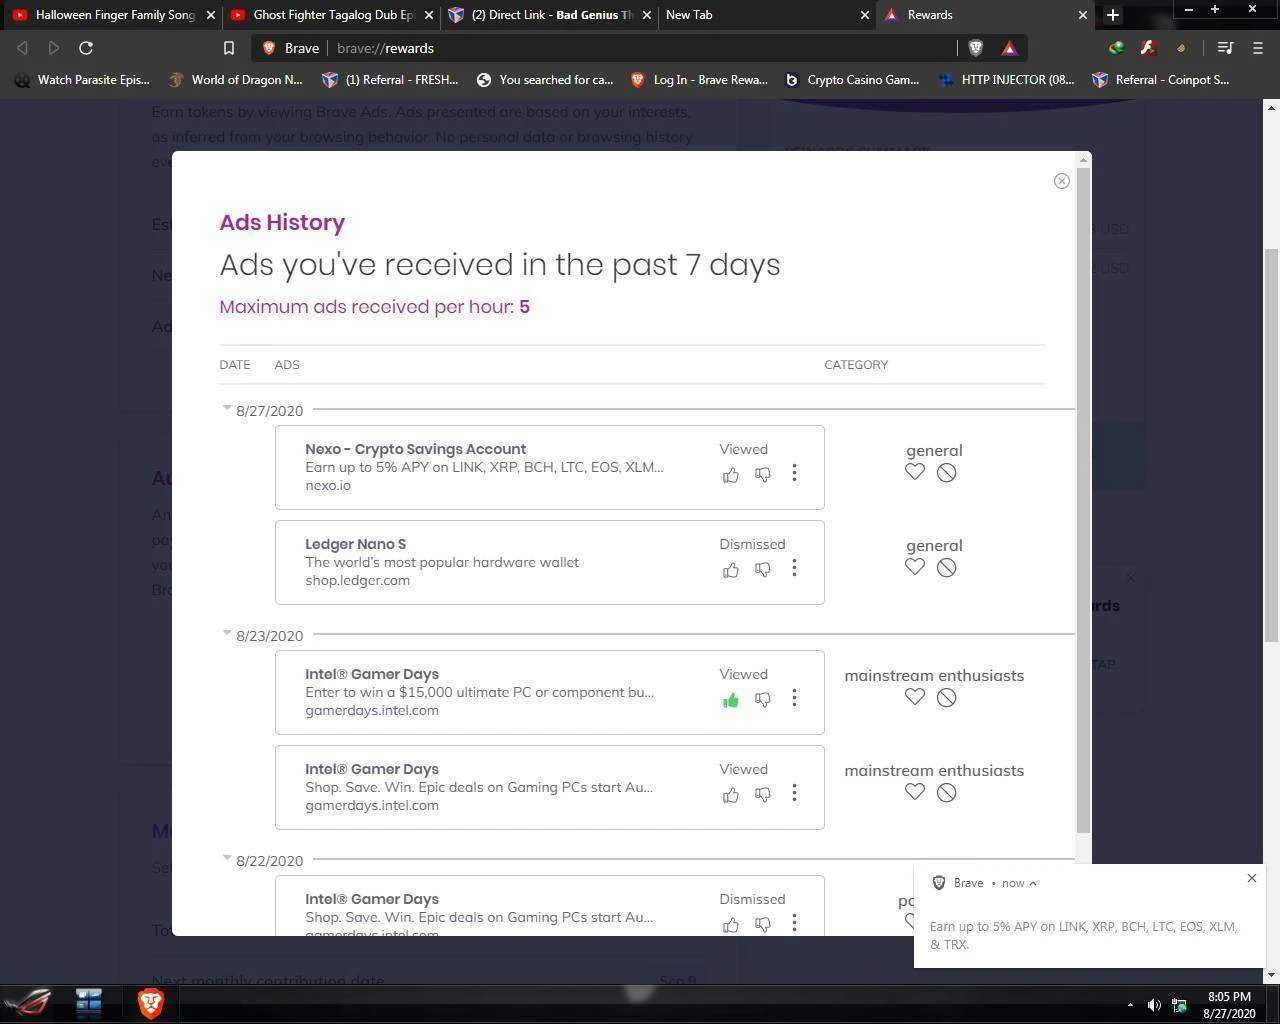The width and height of the screenshot is (1280, 1024).
Task: Thumbs down the 8/22 Intel Gamer Days ad
Action: coord(763,924)
